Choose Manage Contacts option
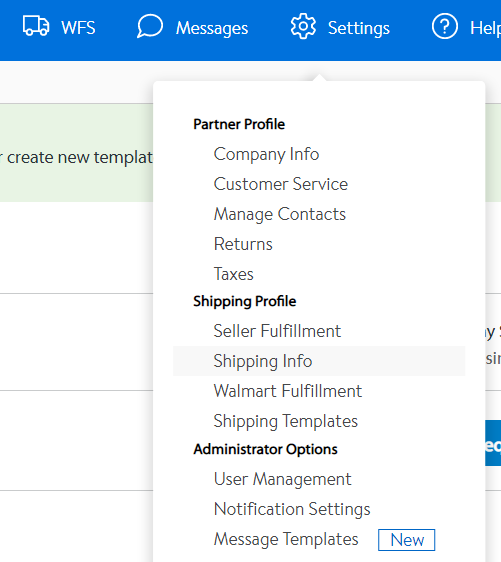The height and width of the screenshot is (562, 501). [x=280, y=214]
